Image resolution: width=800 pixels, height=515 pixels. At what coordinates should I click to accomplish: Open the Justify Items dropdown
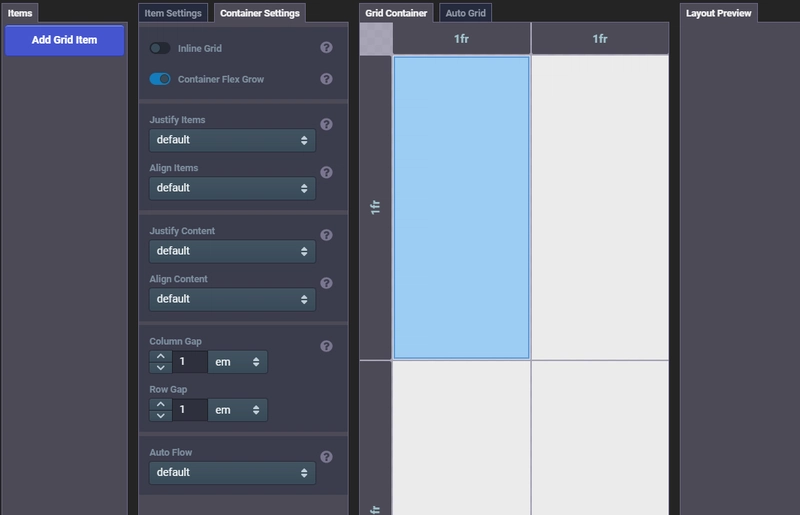point(232,140)
